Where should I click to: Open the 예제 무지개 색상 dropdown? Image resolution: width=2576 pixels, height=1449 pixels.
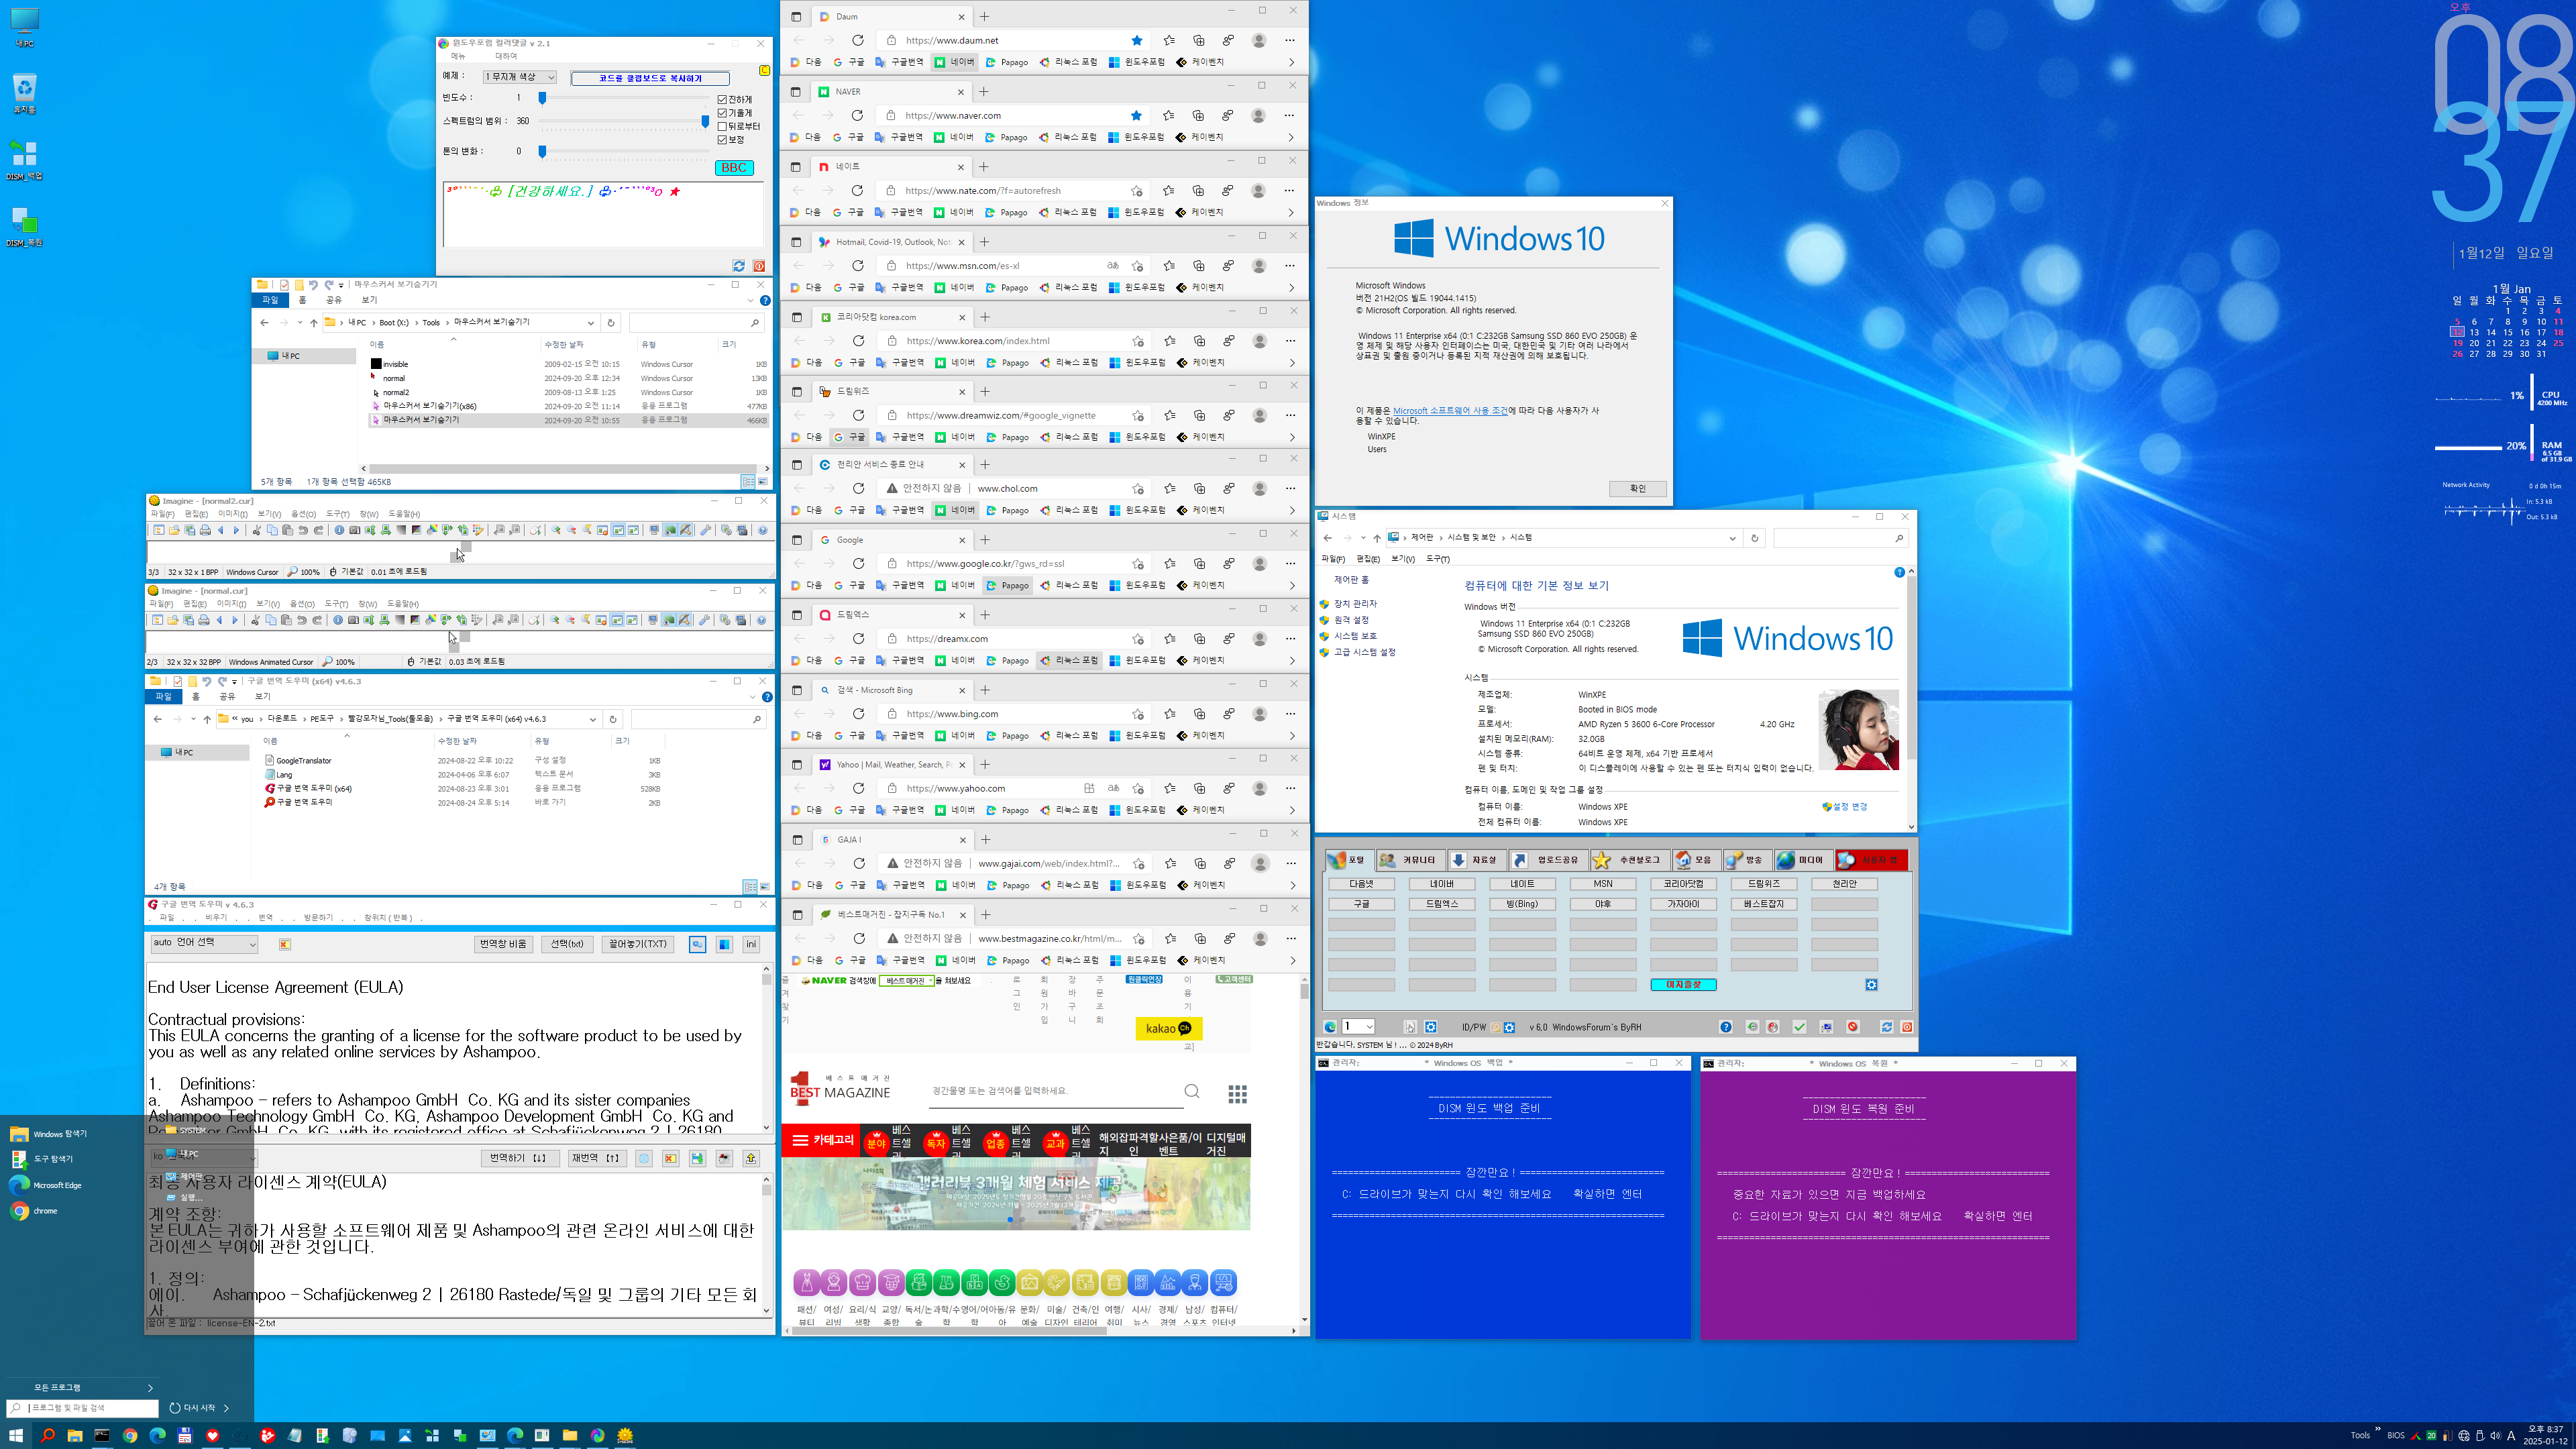519,77
